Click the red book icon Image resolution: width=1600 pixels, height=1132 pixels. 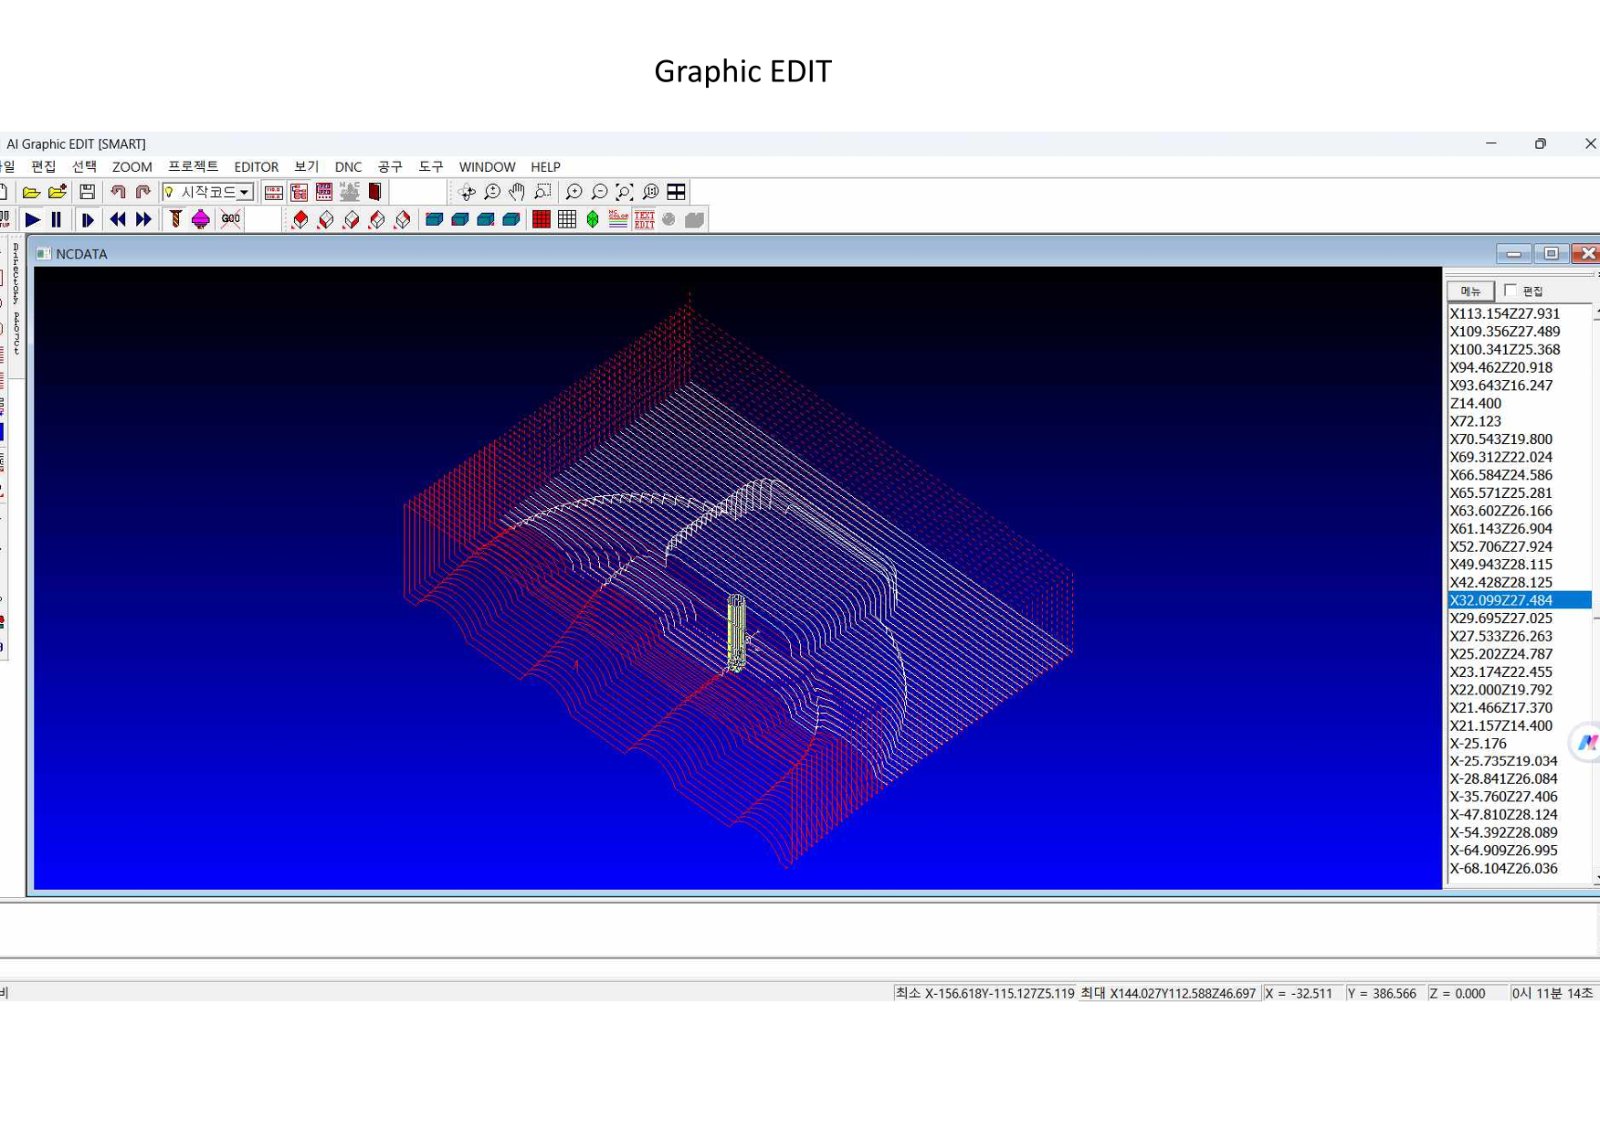pos(375,192)
